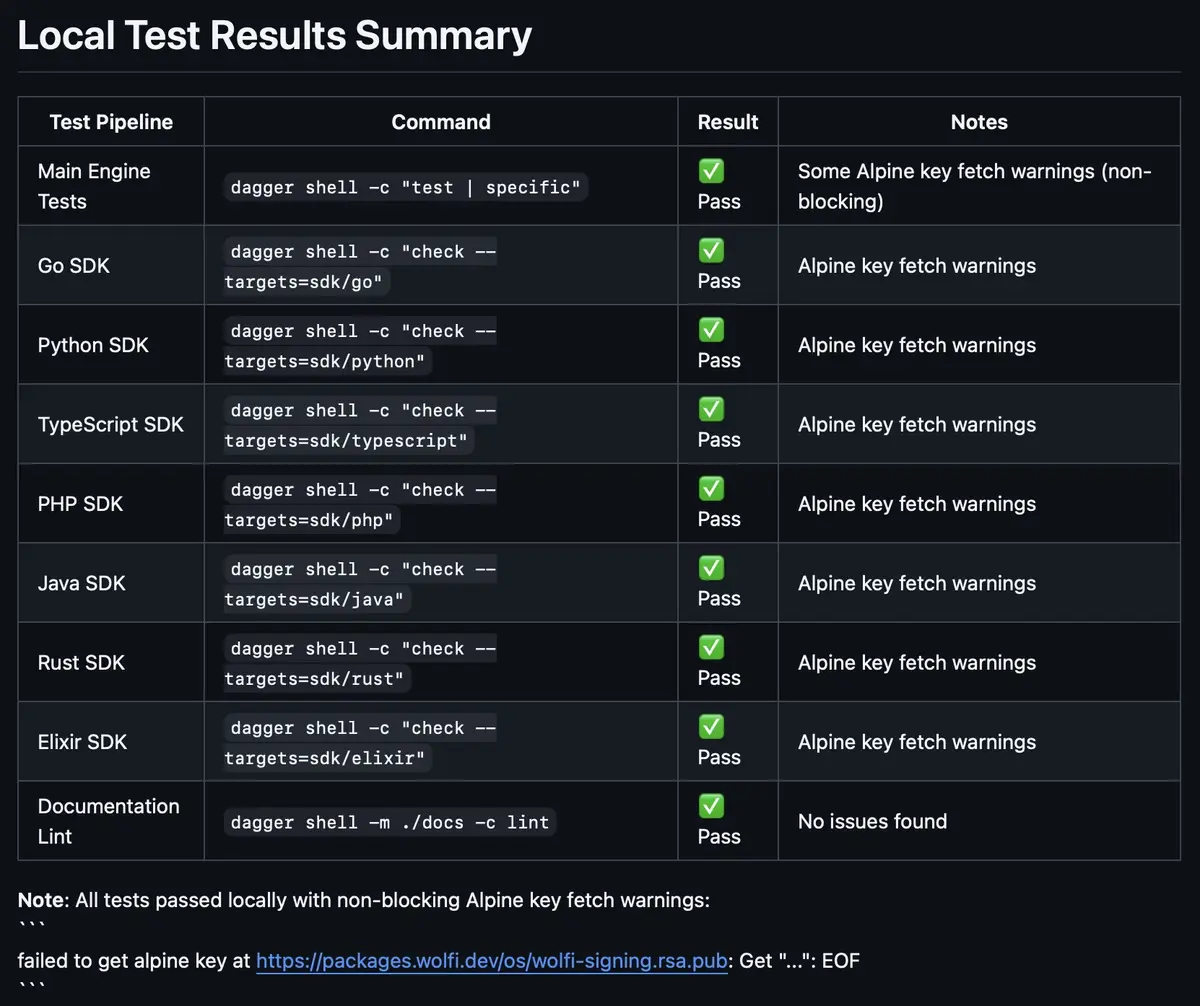
Task: Click the "Test Pipeline" column header
Action: click(111, 122)
